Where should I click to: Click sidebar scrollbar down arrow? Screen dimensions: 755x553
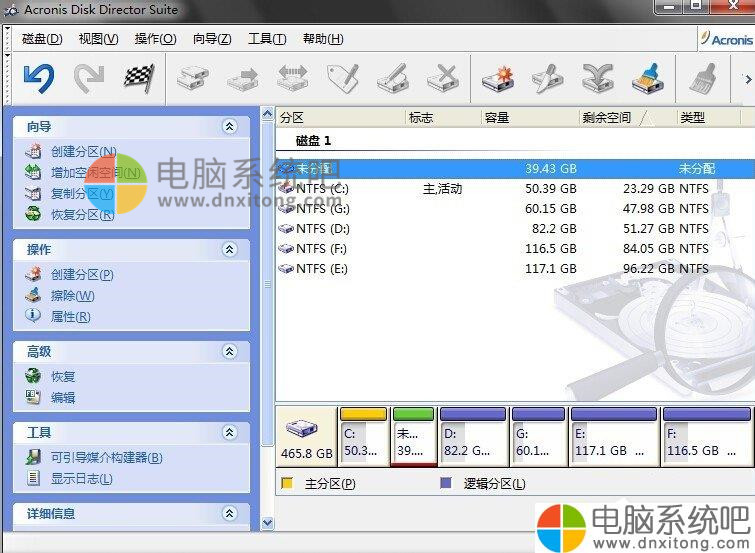click(x=267, y=522)
